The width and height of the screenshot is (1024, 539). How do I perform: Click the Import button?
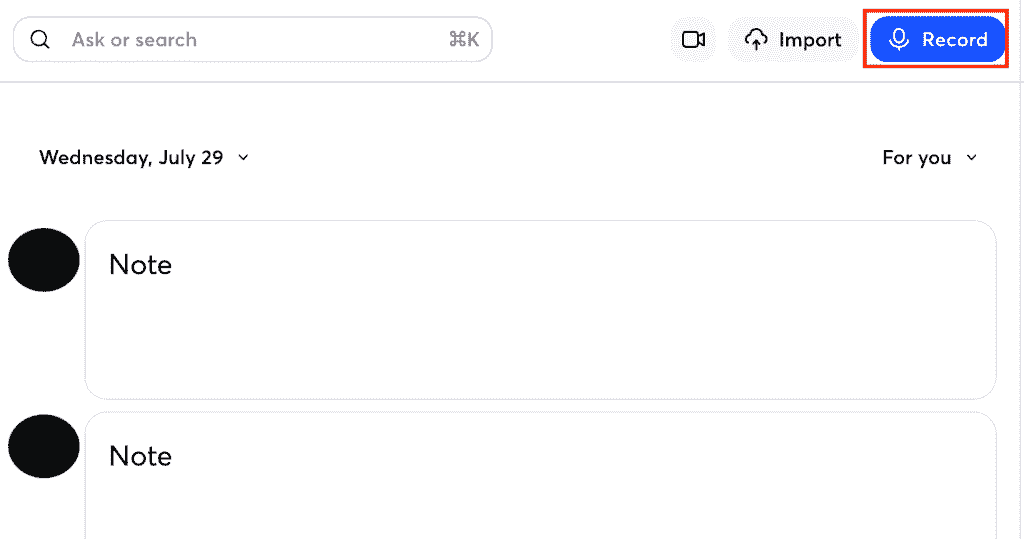[792, 39]
